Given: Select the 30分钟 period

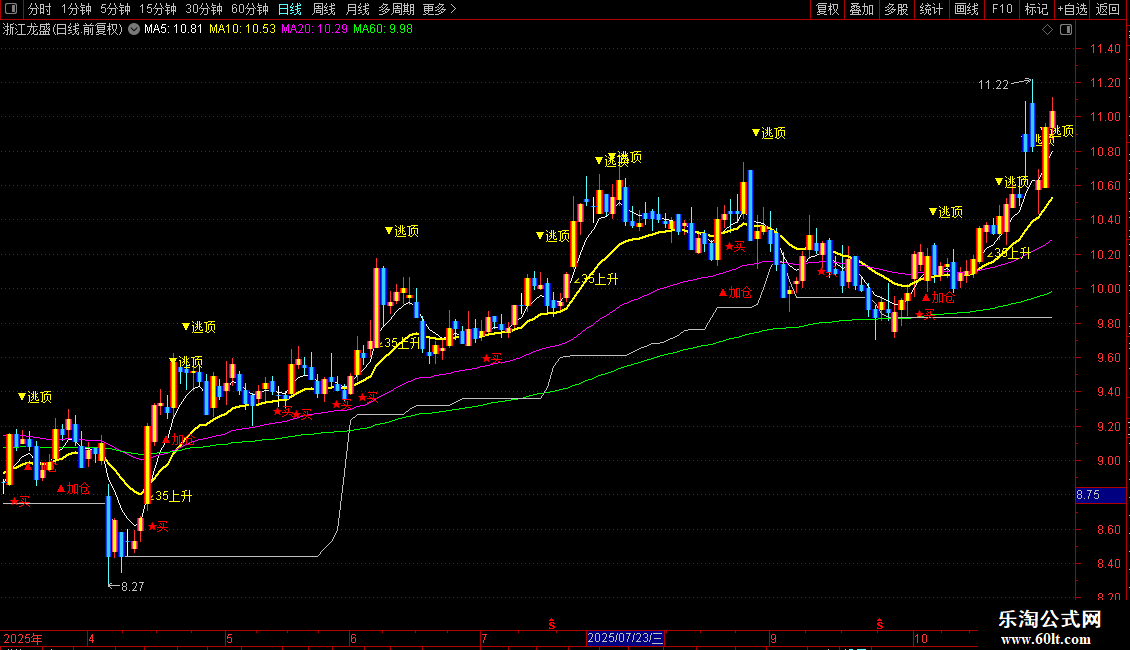Looking at the screenshot, I should (204, 9).
